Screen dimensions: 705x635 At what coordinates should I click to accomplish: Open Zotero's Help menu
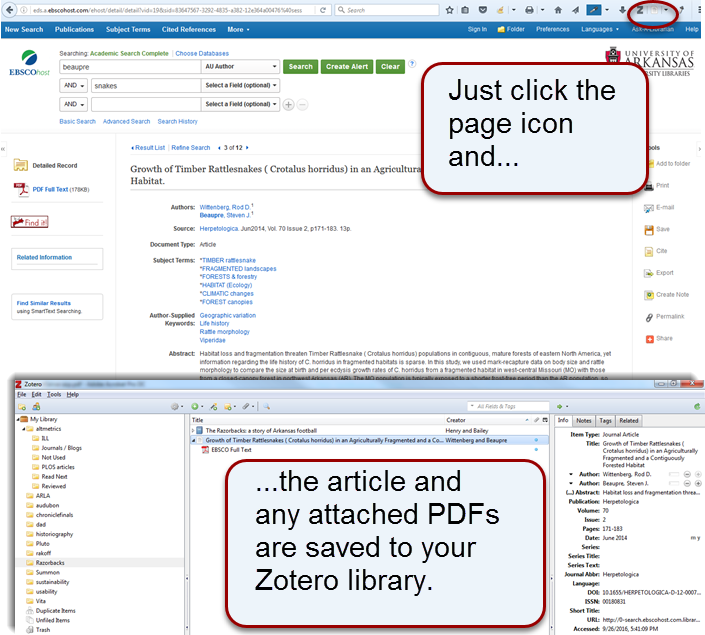click(x=73, y=394)
